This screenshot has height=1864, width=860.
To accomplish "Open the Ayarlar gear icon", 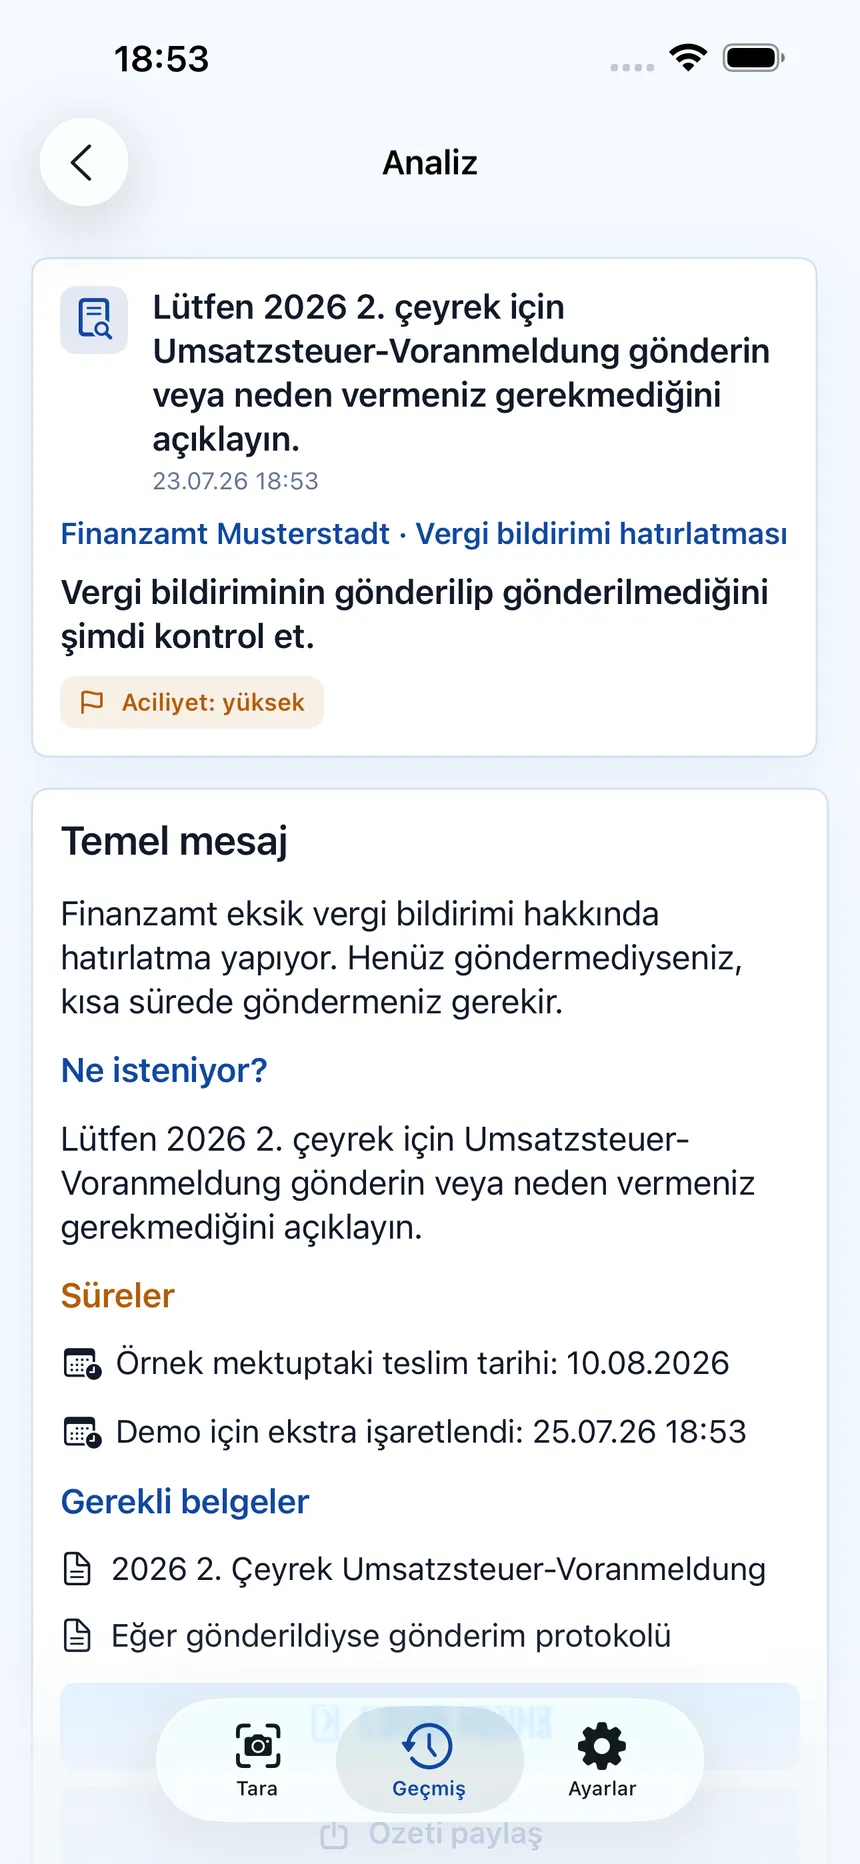I will (602, 1746).
